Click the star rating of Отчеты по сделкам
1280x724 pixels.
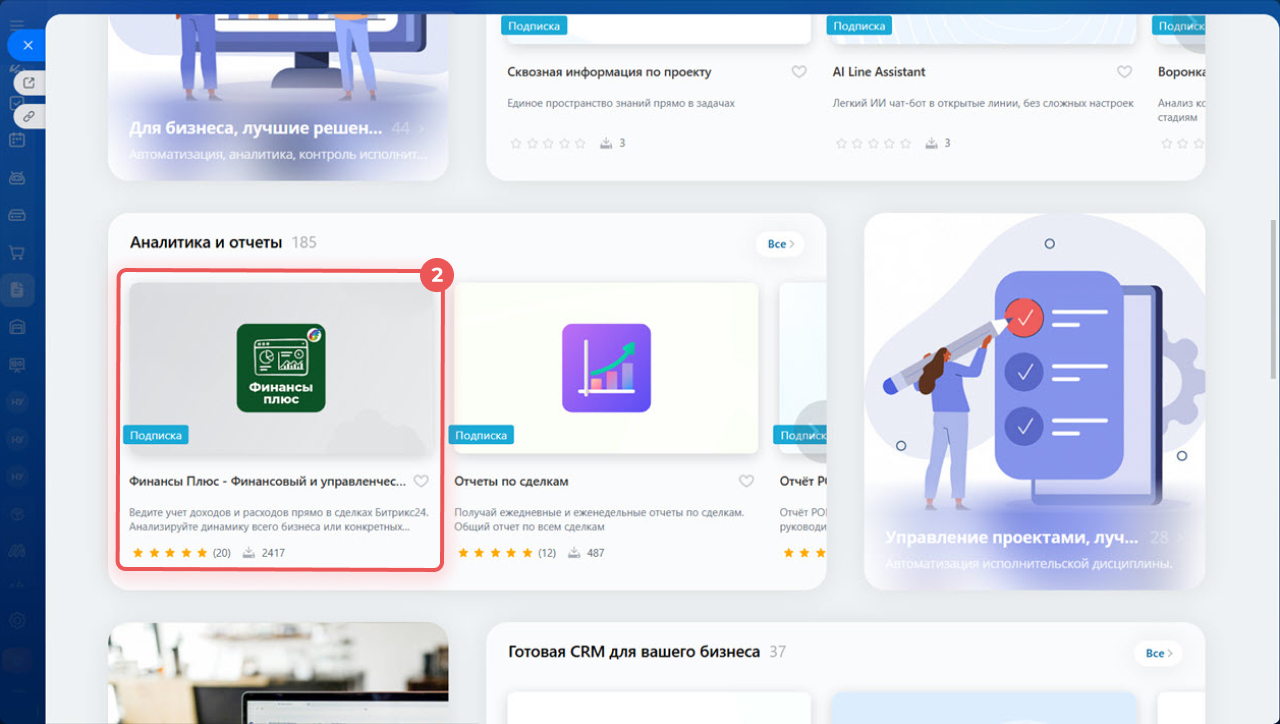click(495, 553)
